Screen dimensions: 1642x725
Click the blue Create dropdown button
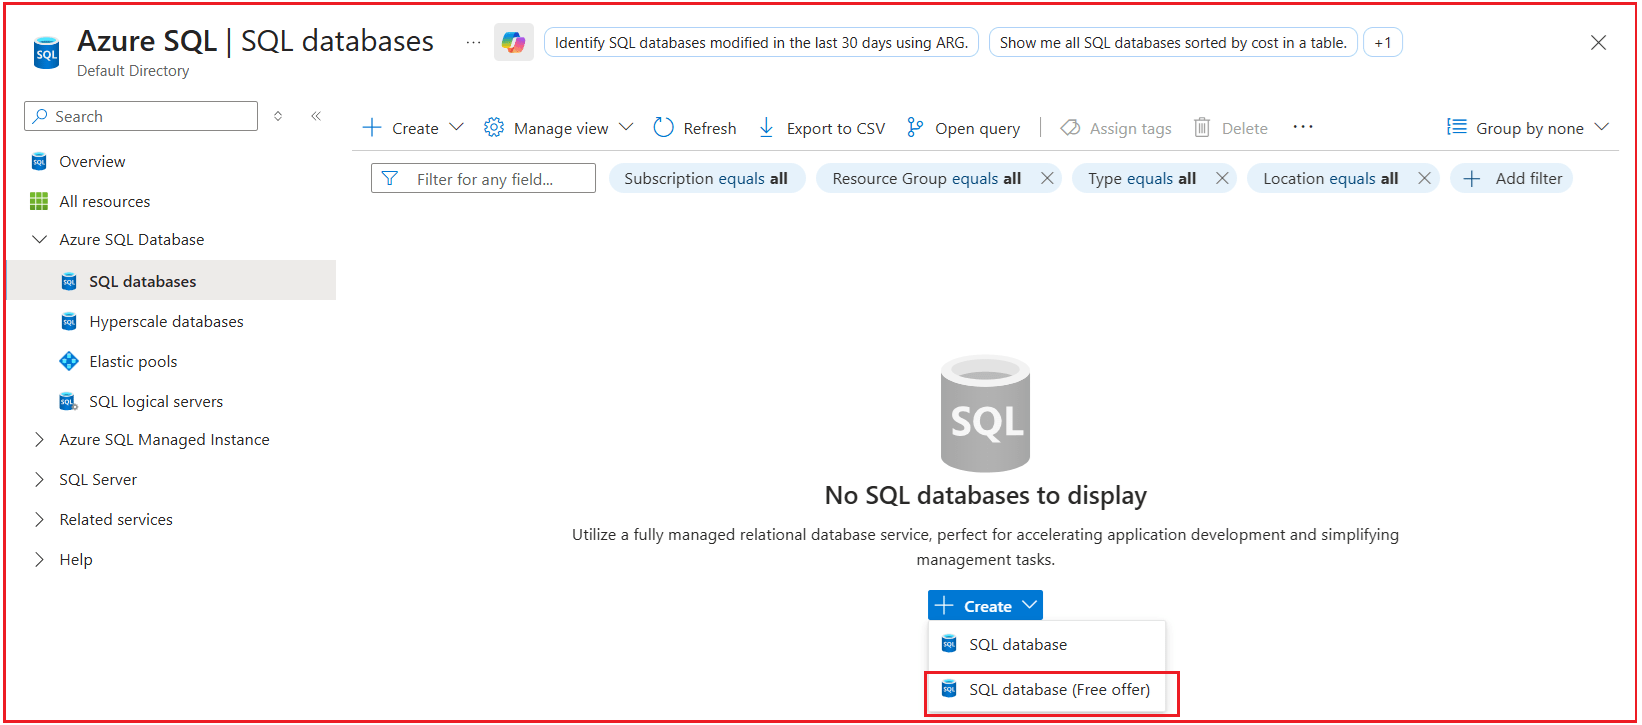tap(985, 605)
